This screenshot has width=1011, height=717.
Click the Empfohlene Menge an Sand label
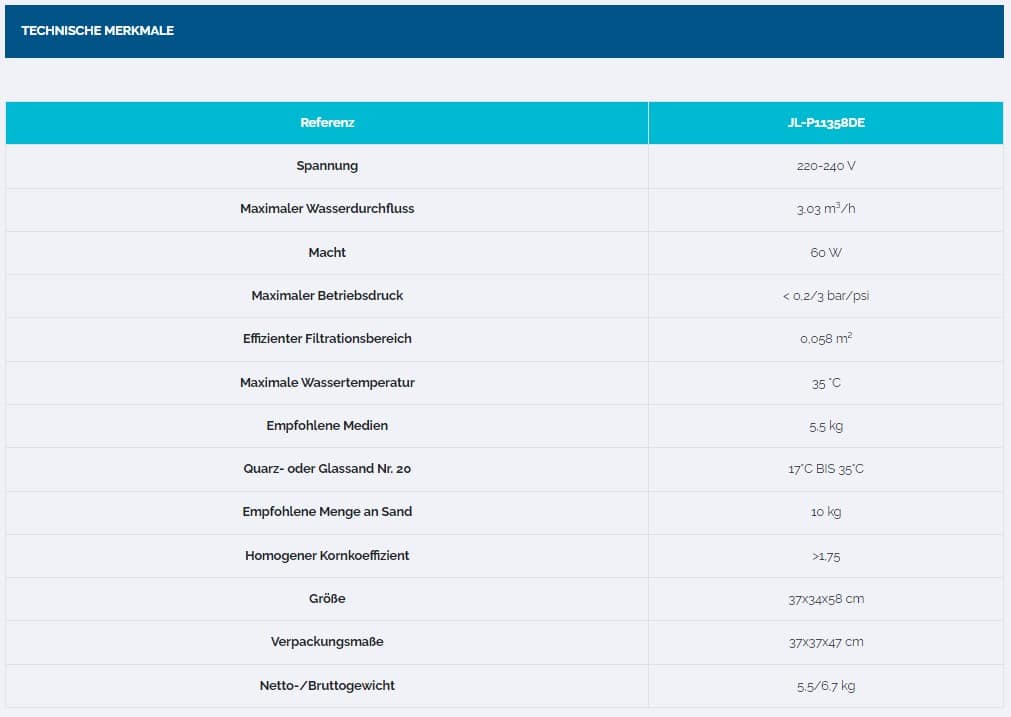[327, 512]
